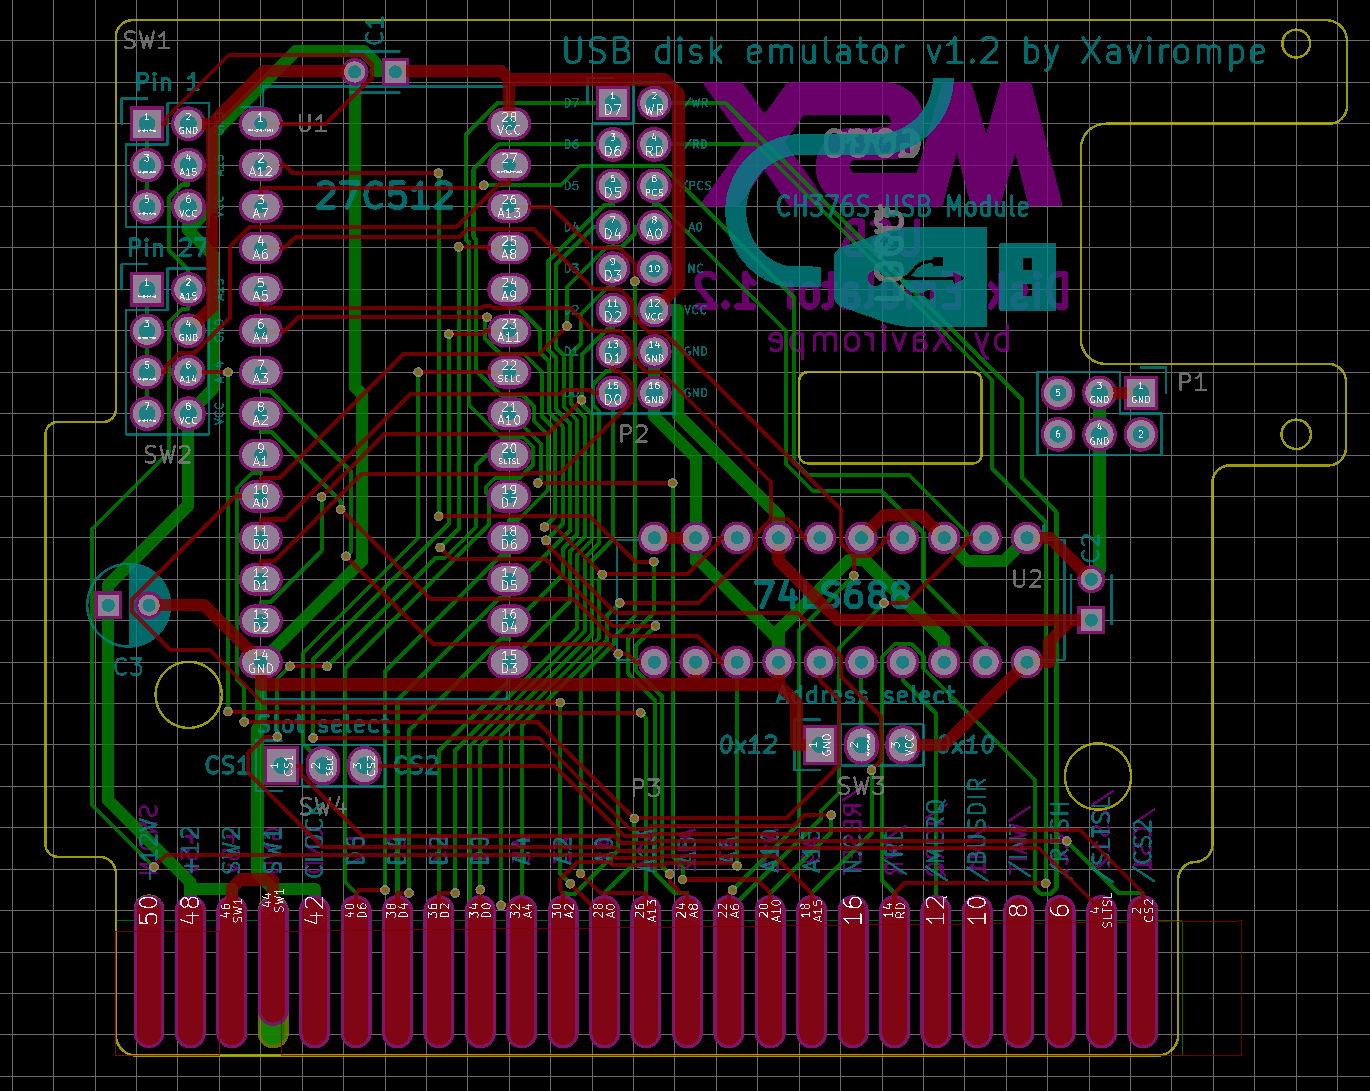Select square pad of capacitor C3
The image size is (1370, 1091).
click(x=108, y=605)
